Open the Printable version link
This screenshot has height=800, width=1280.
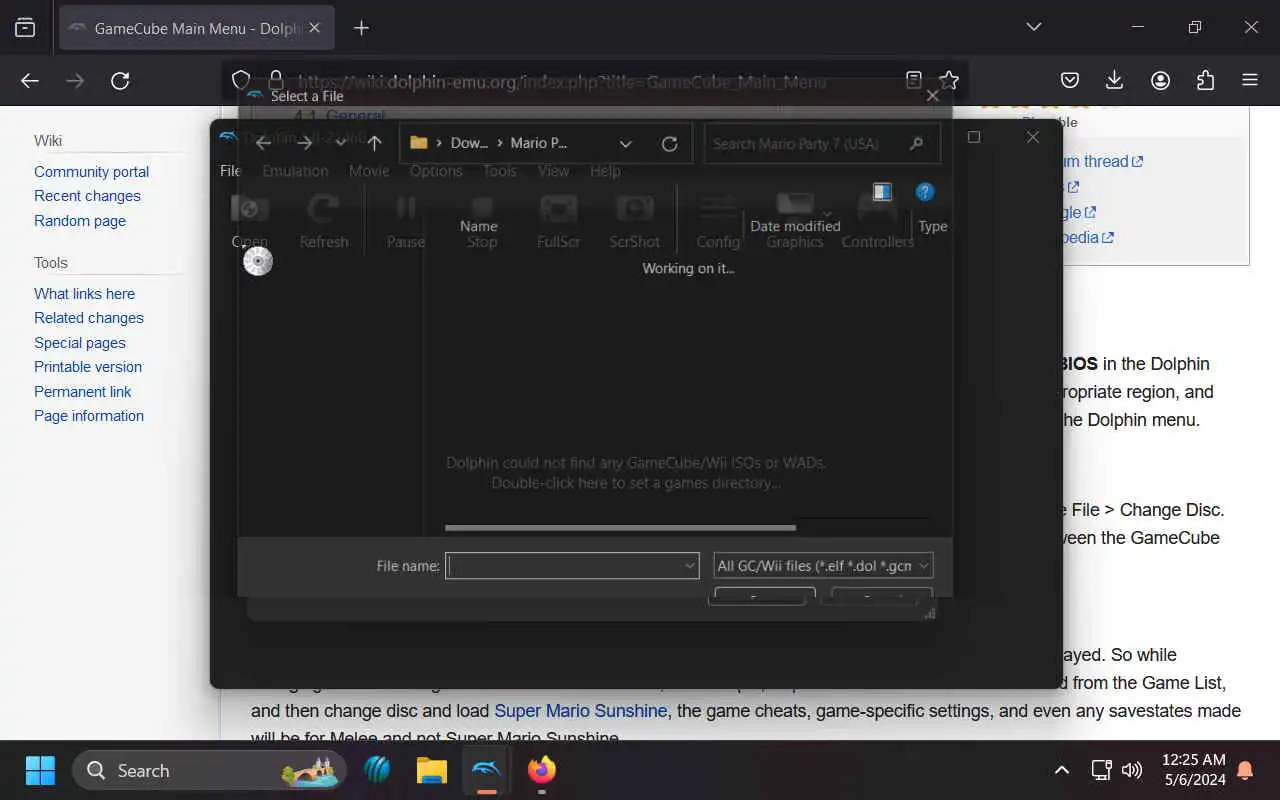[88, 367]
